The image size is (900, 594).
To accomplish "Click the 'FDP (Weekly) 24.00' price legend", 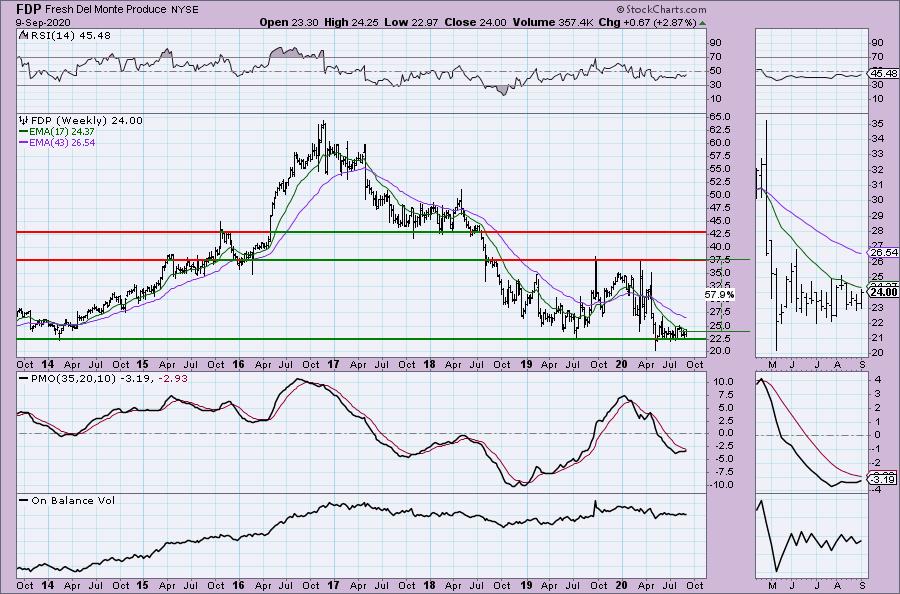I will [x=86, y=121].
